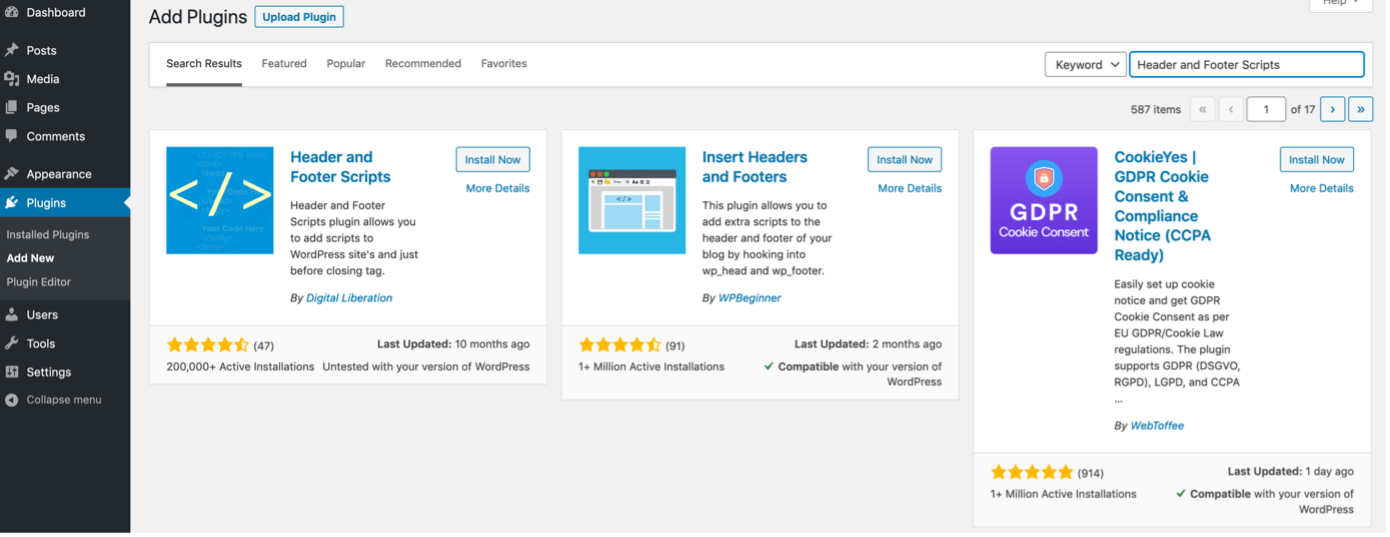Click the Dashboard icon in sidebar
Screen dimensions: 1390x537
tap(12, 13)
